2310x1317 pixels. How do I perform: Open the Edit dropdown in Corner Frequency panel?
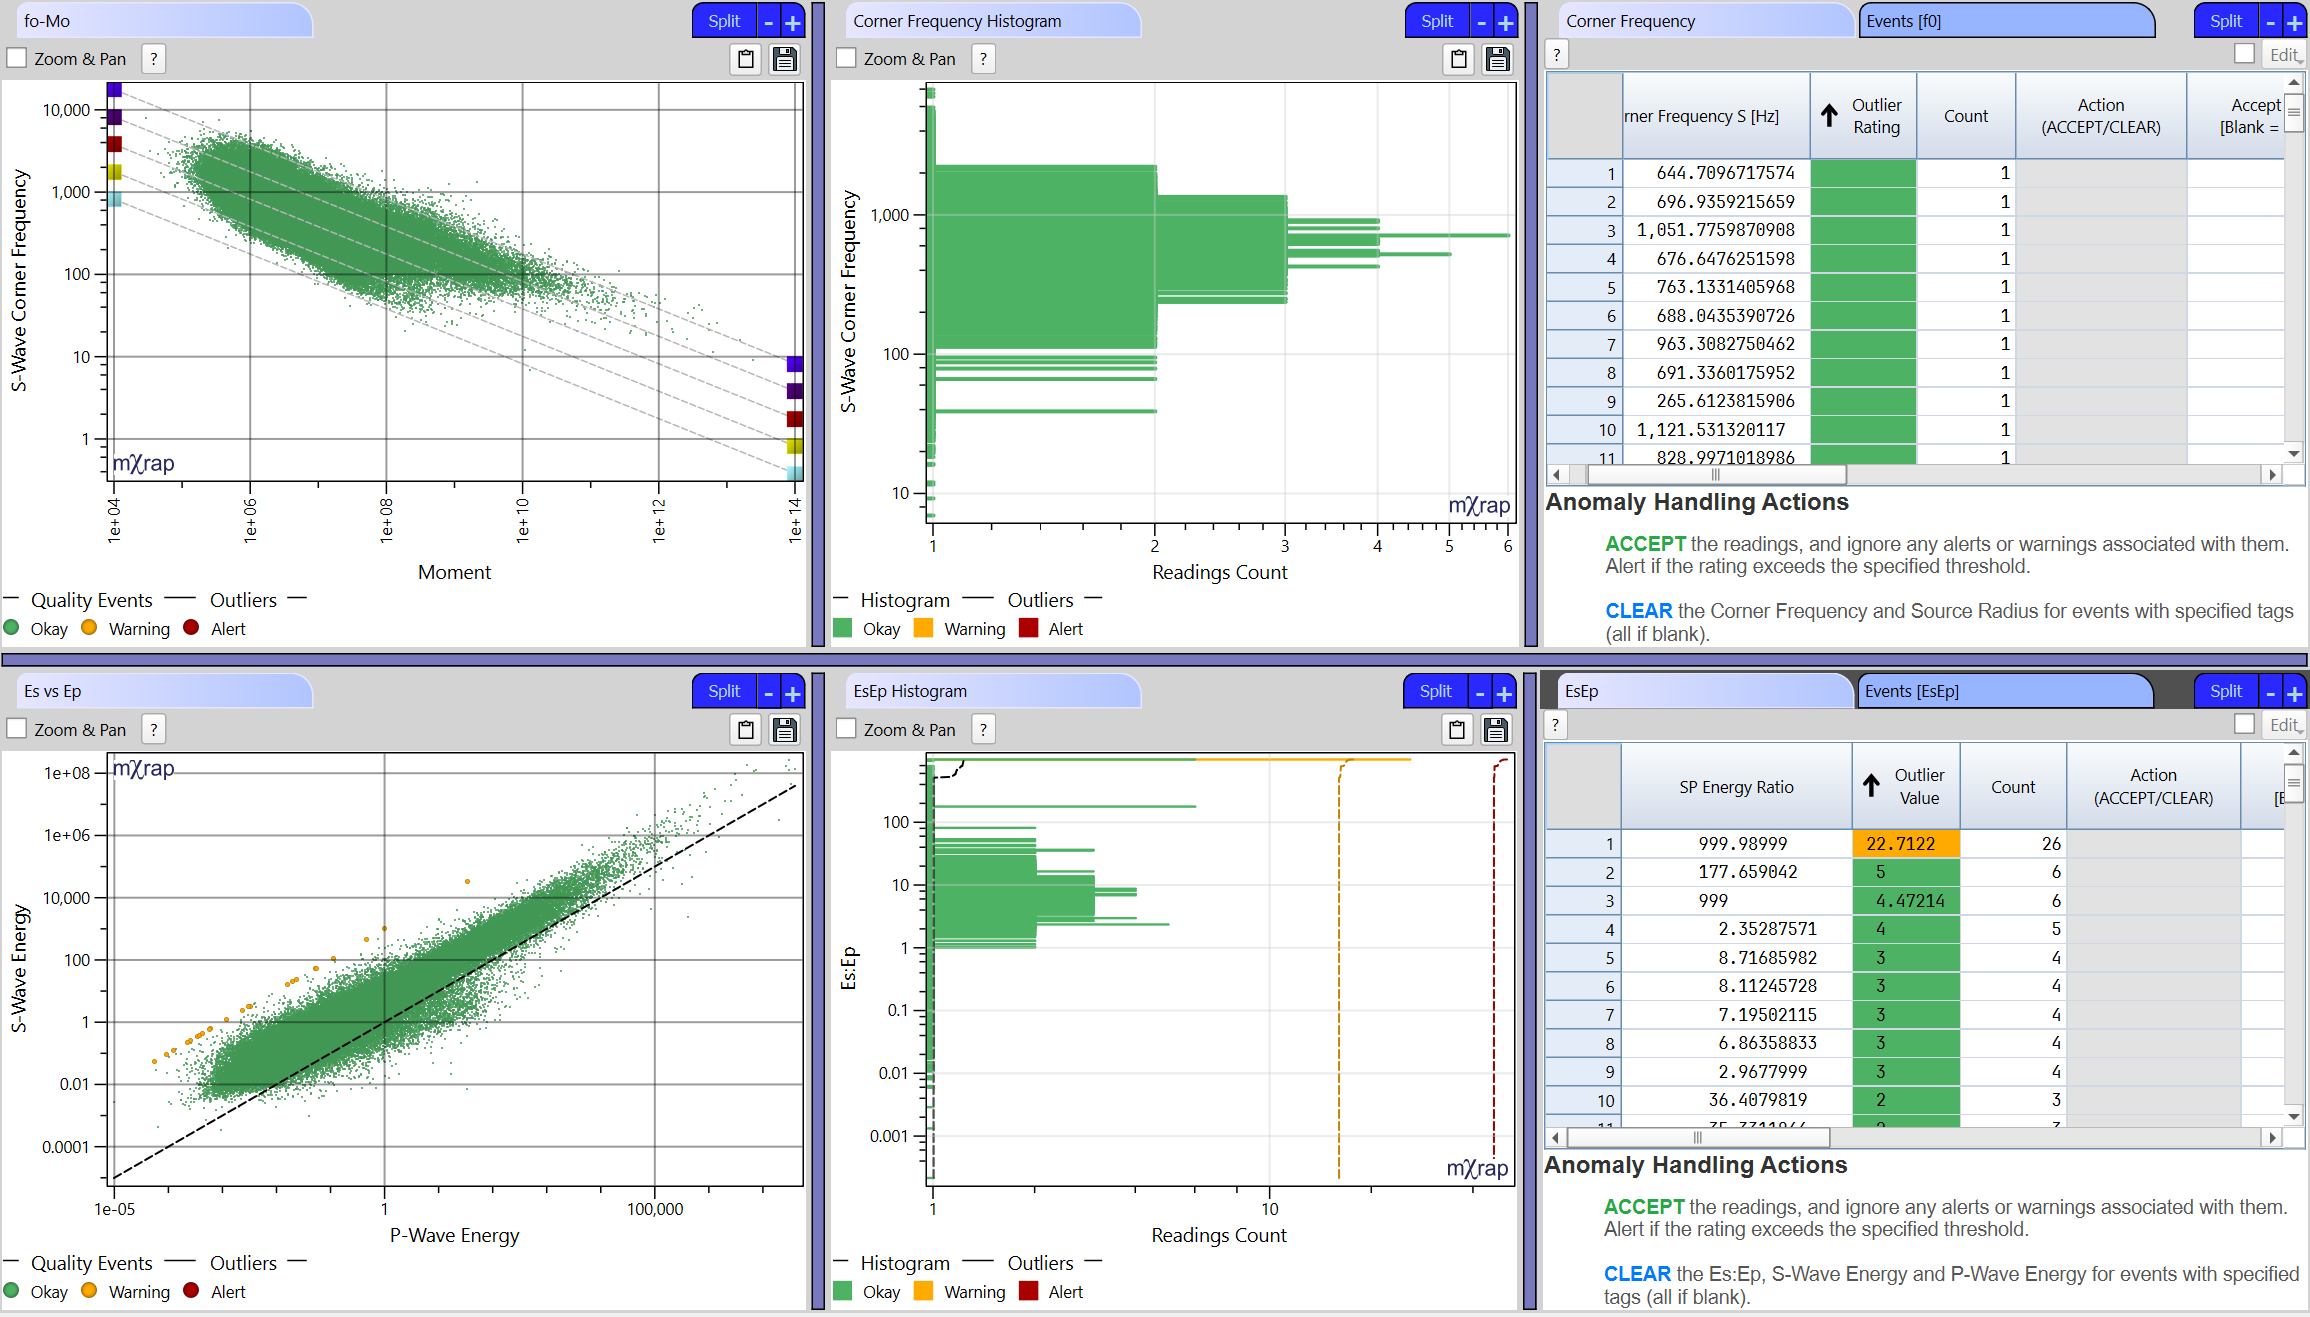[x=2284, y=54]
